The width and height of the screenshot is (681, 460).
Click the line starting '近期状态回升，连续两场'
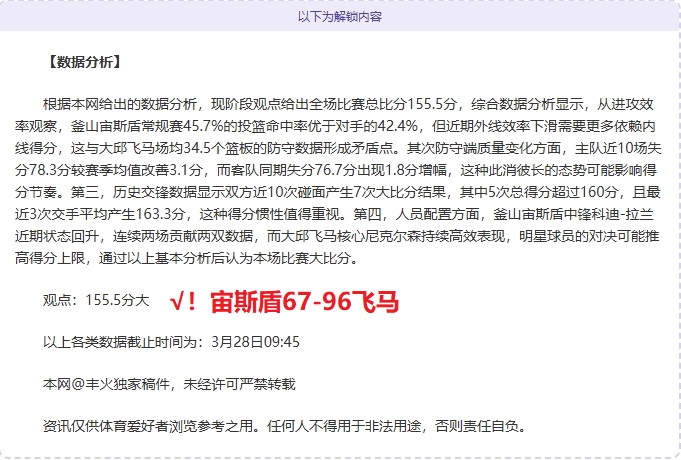(337, 236)
